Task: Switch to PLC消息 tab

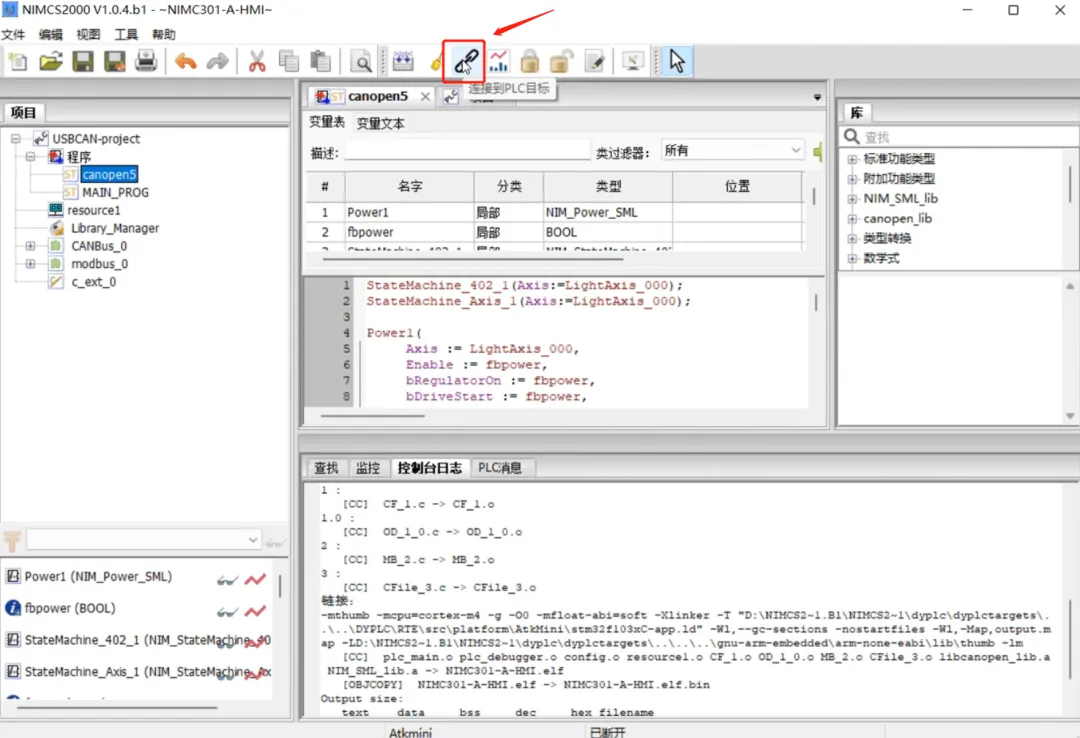Action: click(500, 468)
